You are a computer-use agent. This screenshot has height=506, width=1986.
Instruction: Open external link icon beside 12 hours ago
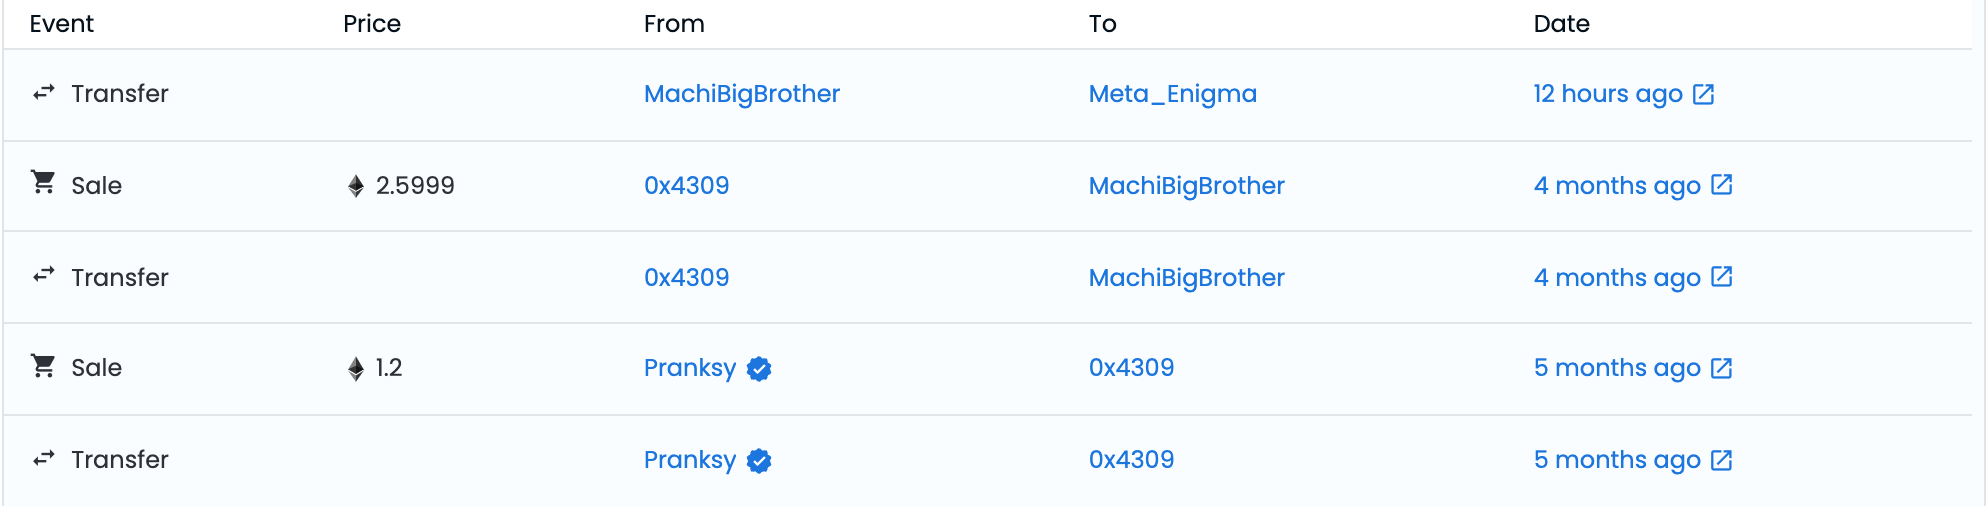[1703, 94]
